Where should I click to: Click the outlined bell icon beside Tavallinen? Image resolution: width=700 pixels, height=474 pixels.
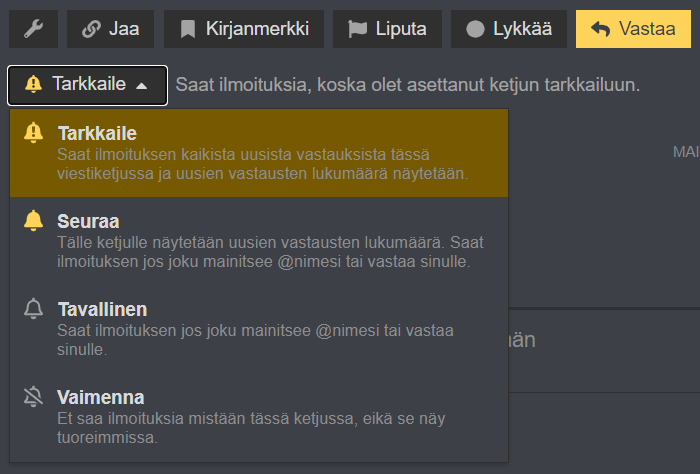pyautogui.click(x=33, y=309)
